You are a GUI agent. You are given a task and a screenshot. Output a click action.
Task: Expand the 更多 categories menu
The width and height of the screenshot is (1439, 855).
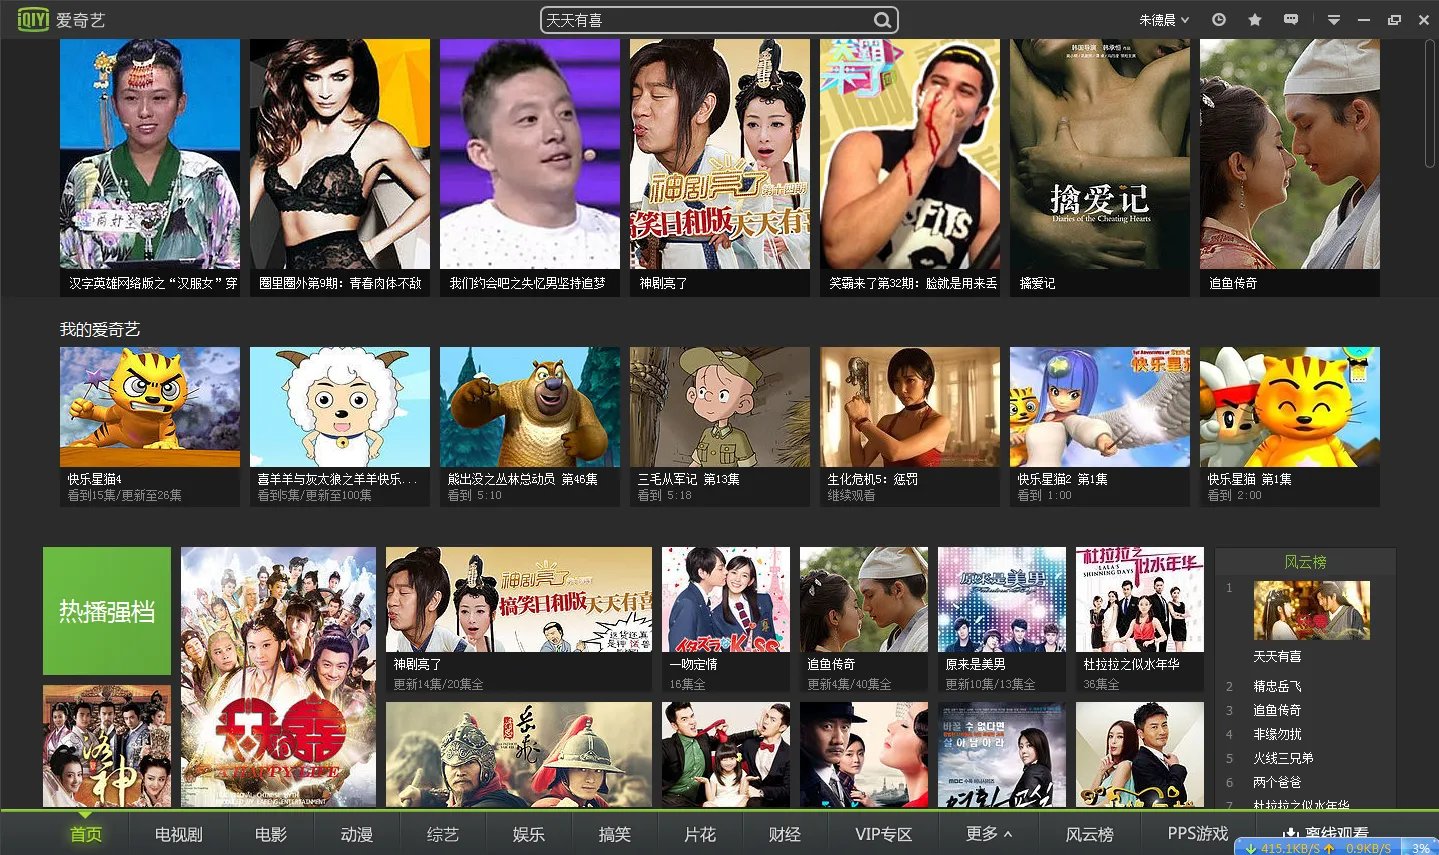(989, 833)
